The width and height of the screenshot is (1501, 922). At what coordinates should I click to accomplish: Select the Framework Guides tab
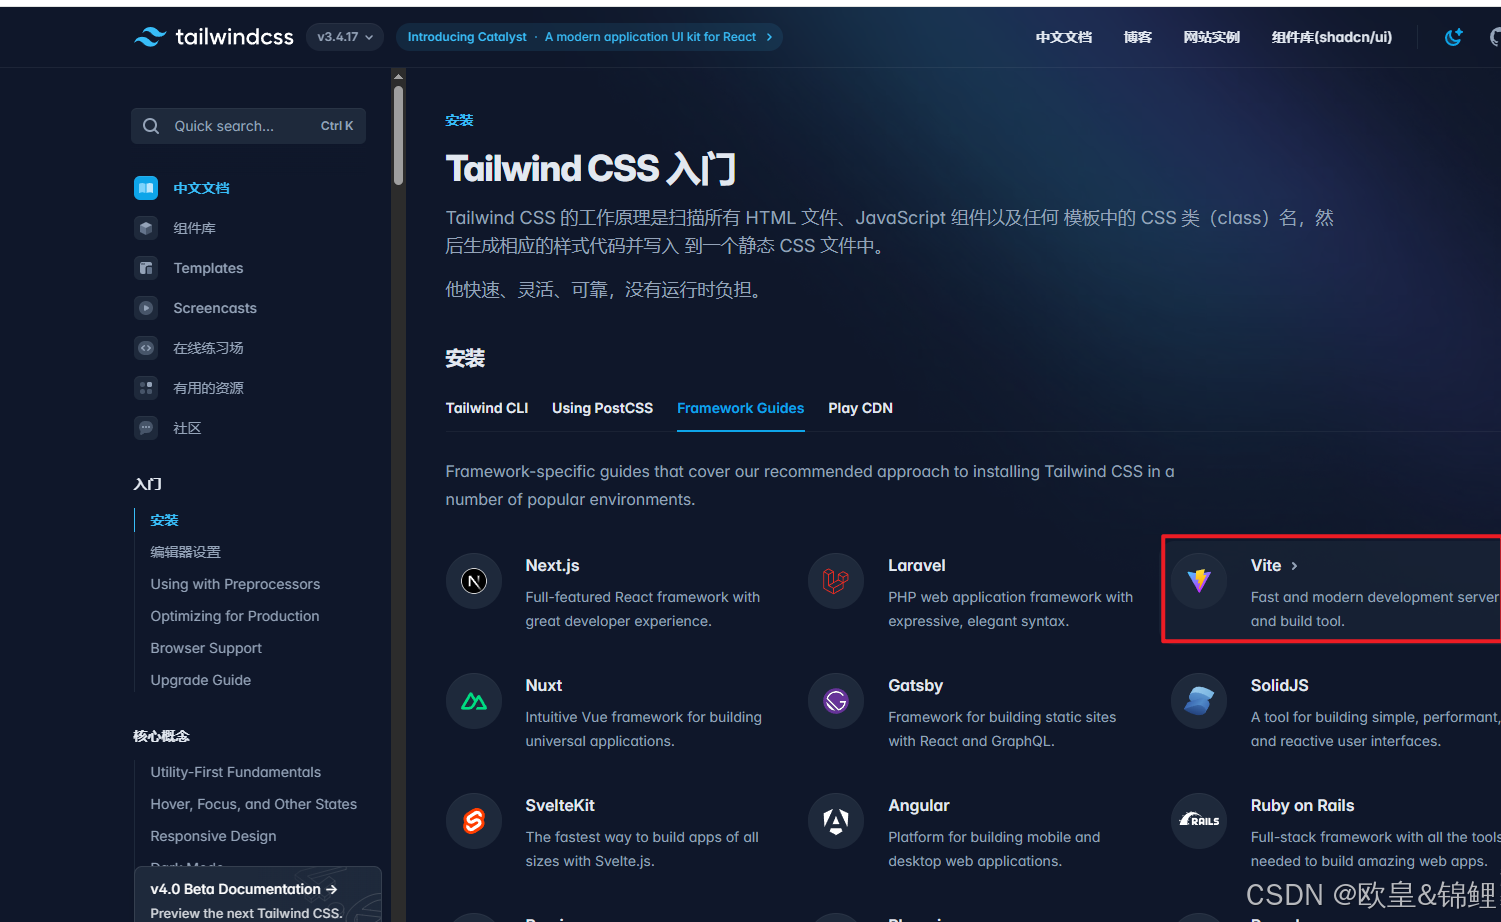pos(740,408)
